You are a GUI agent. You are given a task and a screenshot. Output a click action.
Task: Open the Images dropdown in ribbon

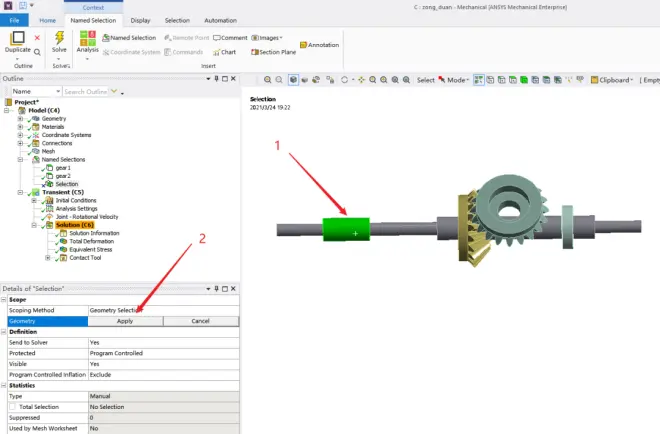(267, 38)
